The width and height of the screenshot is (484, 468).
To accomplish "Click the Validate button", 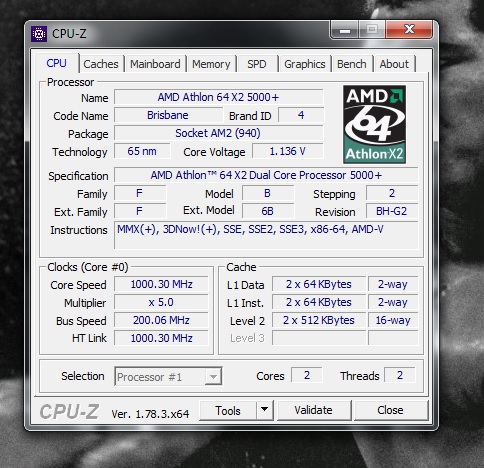I will [314, 410].
